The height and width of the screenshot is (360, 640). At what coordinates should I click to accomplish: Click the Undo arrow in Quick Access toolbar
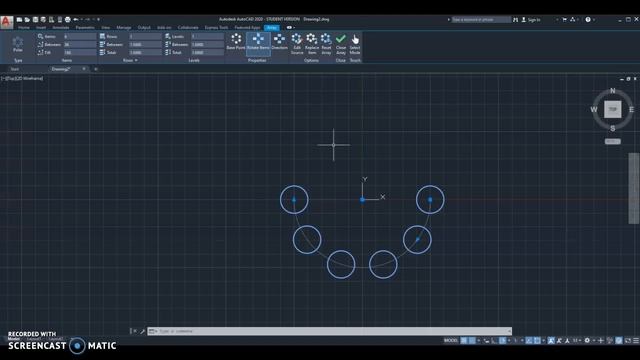click(x=76, y=20)
